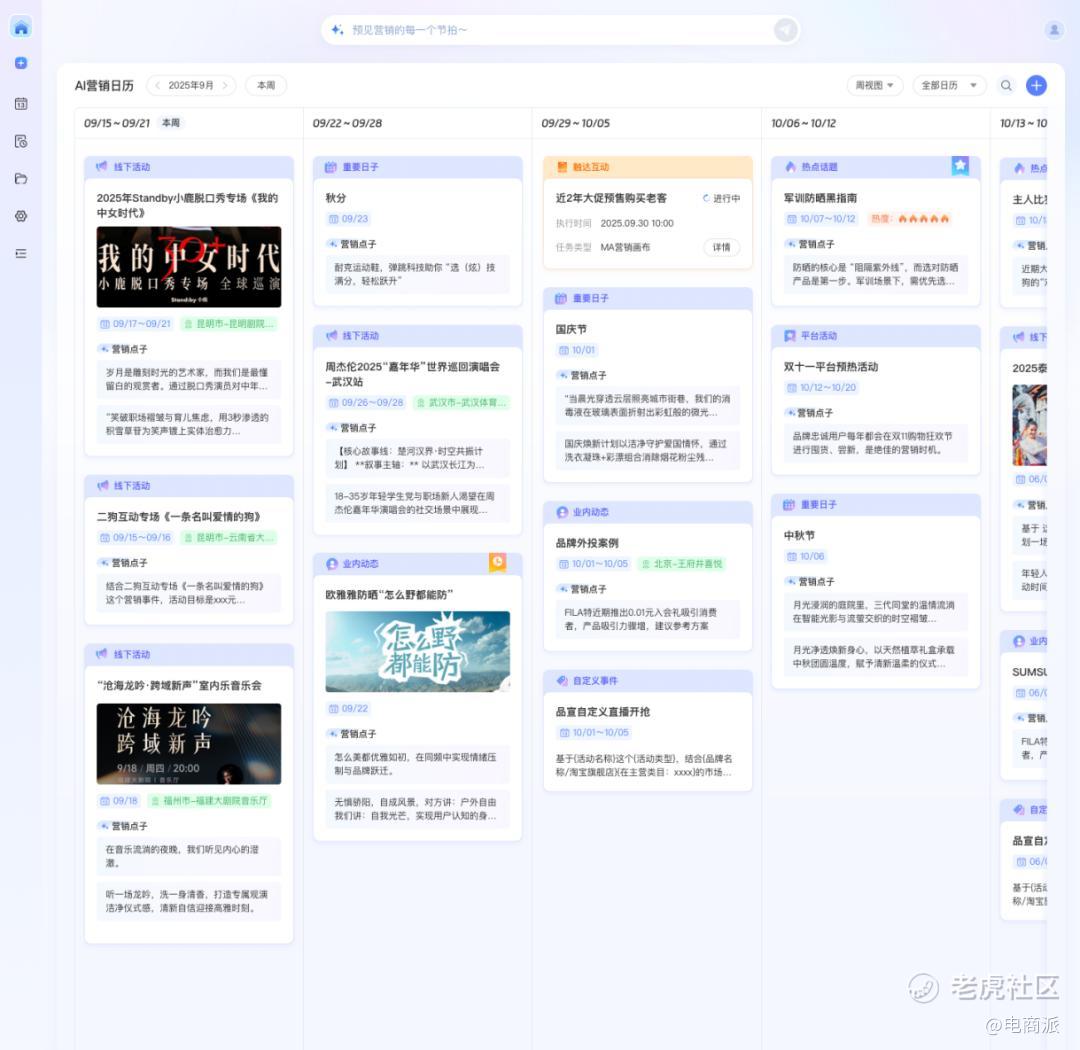Open the home page from the sidebar

tap(21, 28)
